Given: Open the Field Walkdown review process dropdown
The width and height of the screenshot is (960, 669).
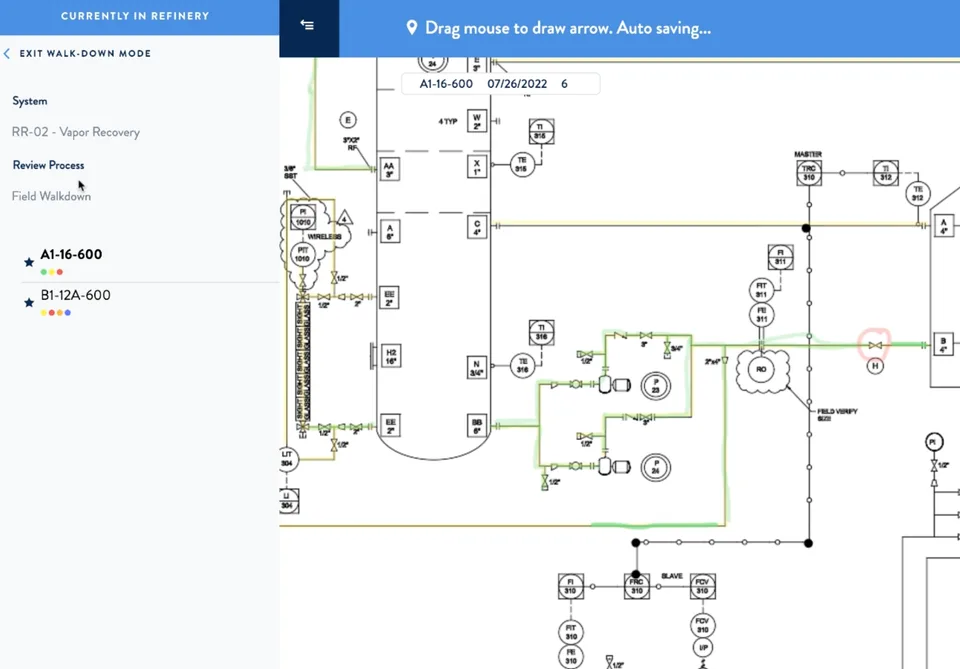Looking at the screenshot, I should (51, 196).
